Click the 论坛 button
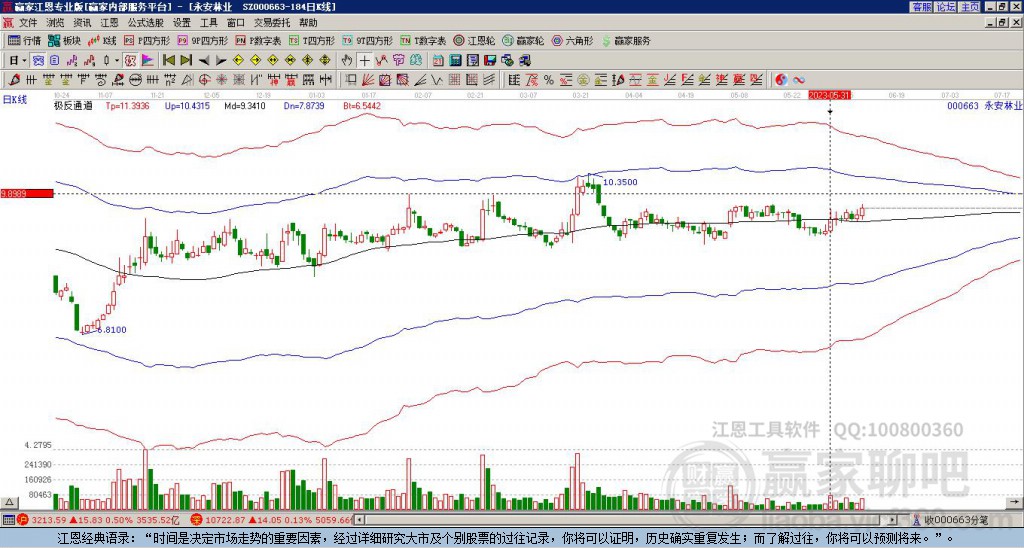Viewport: 1024px width, 548px height. click(946, 7)
